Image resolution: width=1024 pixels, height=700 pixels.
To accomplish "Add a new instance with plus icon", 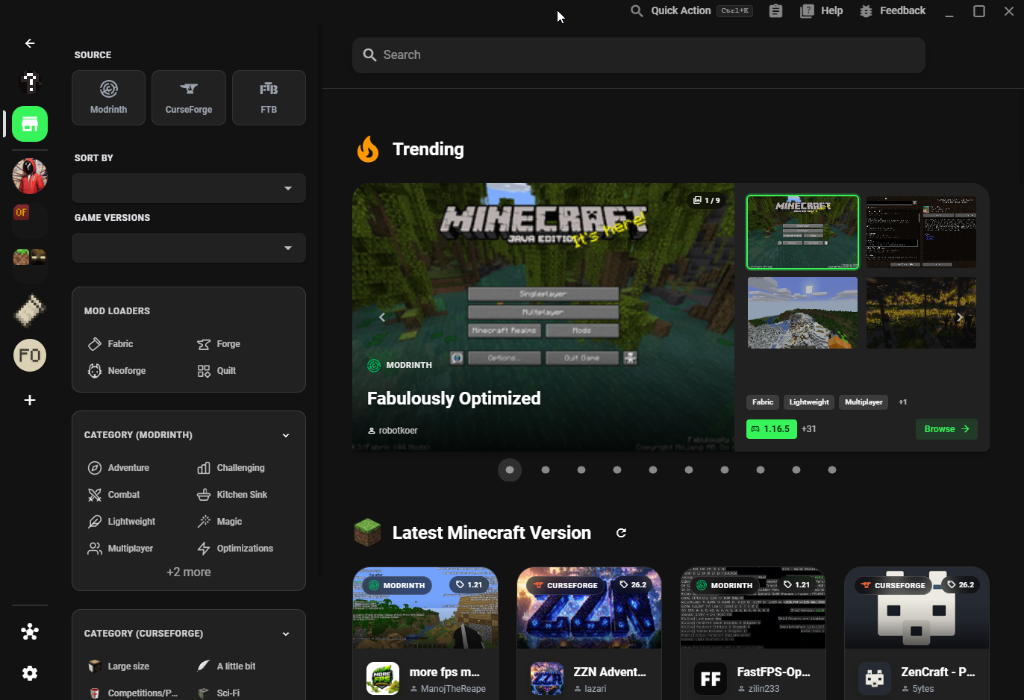I will pos(29,400).
